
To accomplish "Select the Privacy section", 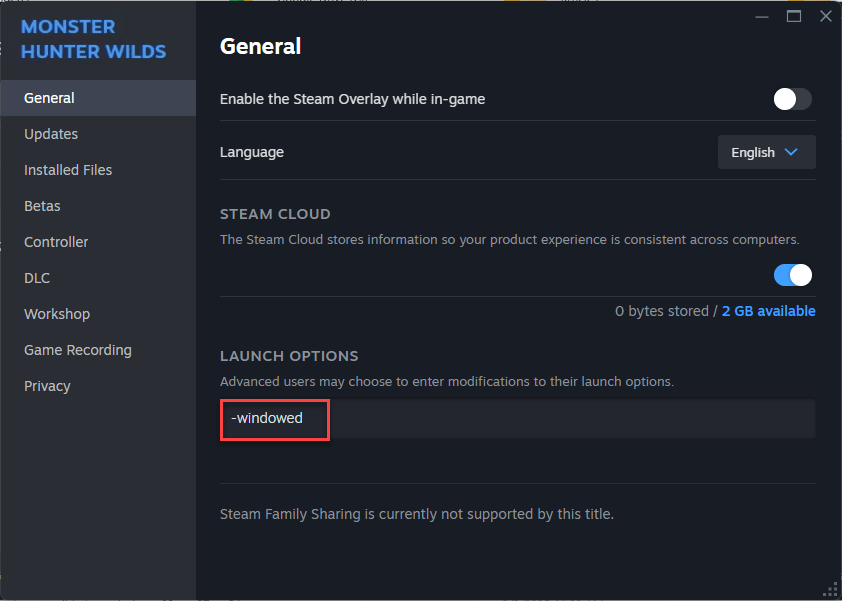I will 47,386.
